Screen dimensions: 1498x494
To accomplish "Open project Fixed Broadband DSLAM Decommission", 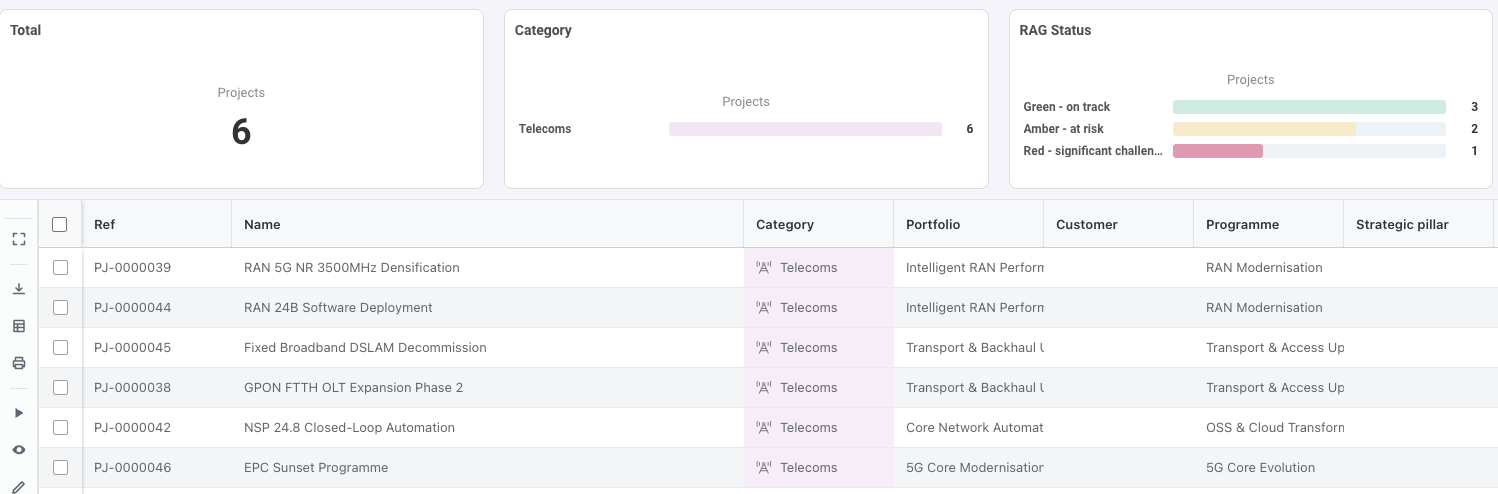I will click(x=365, y=348).
